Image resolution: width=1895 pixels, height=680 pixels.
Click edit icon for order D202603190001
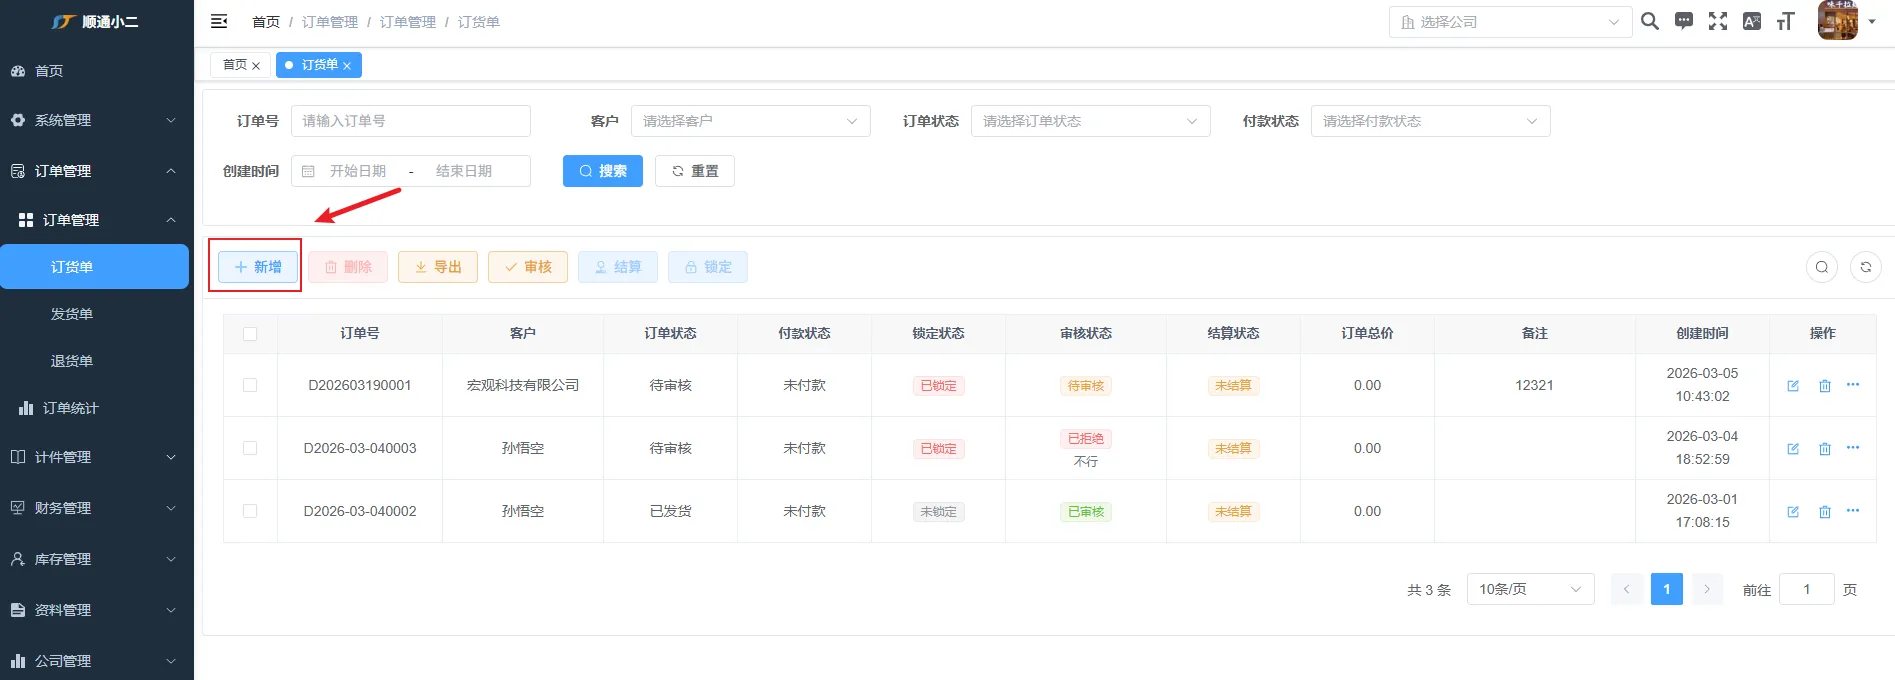(x=1793, y=386)
